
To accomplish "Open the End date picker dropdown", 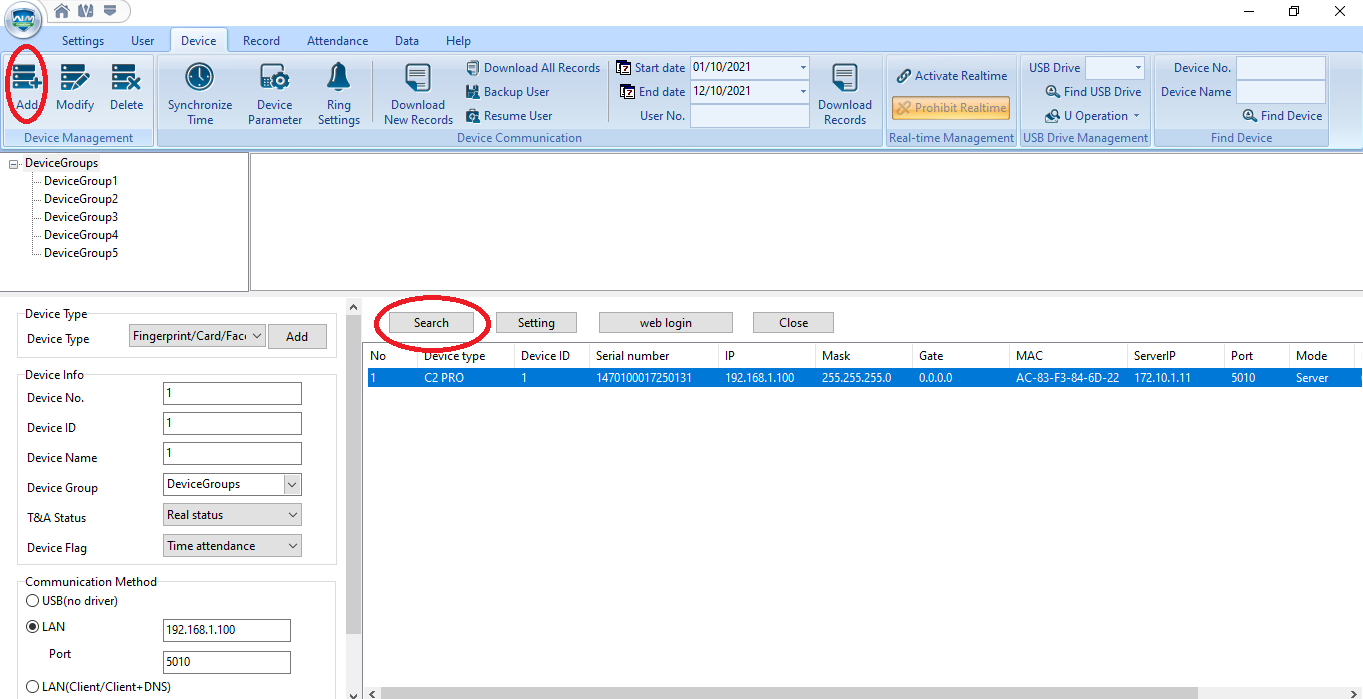I will 803,92.
